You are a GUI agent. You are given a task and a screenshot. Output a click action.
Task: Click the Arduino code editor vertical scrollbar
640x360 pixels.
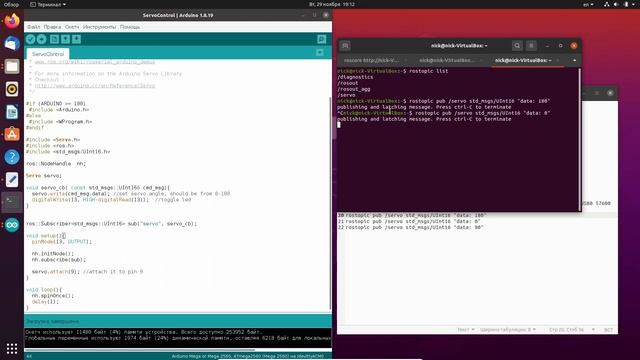point(330,202)
